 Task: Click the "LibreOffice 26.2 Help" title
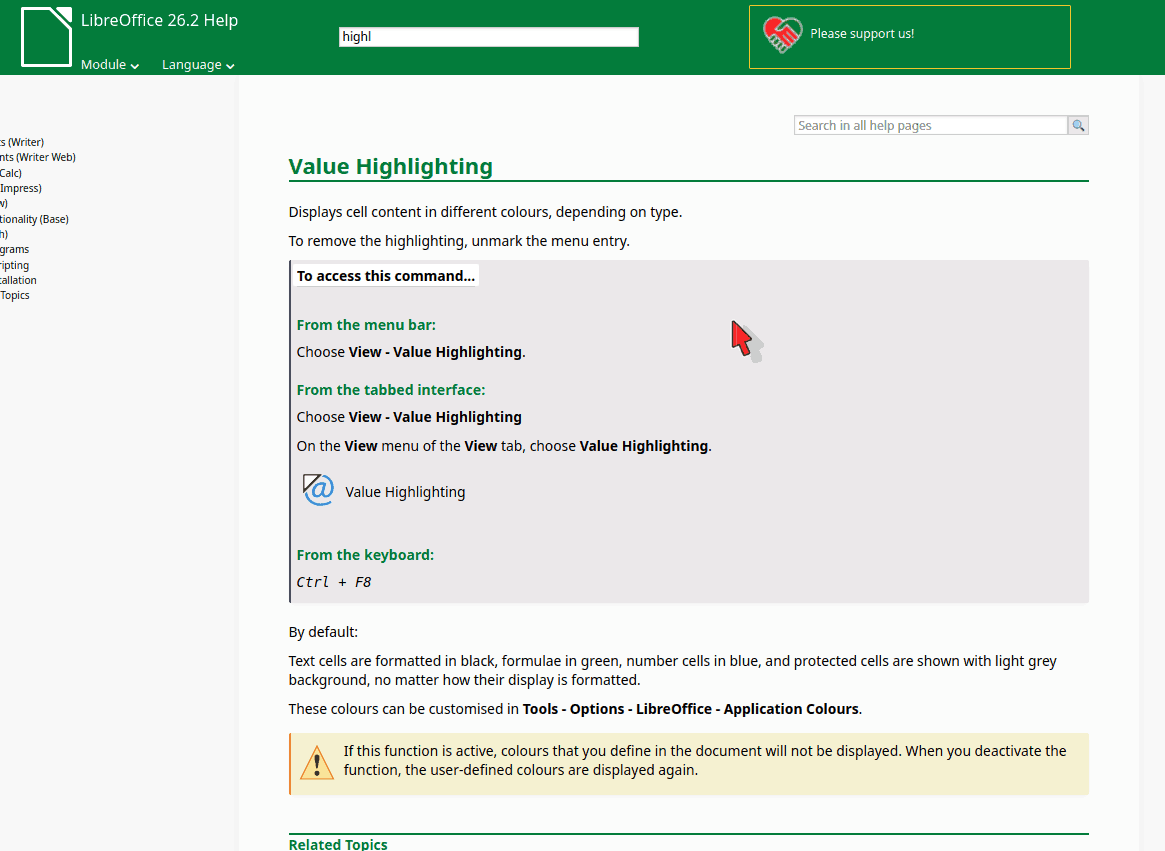point(160,20)
